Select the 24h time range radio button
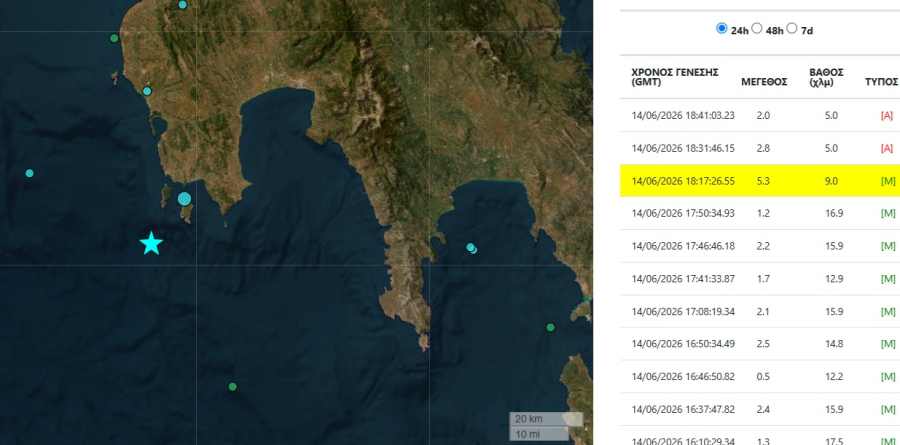Image resolution: width=900 pixels, height=445 pixels. [x=721, y=28]
